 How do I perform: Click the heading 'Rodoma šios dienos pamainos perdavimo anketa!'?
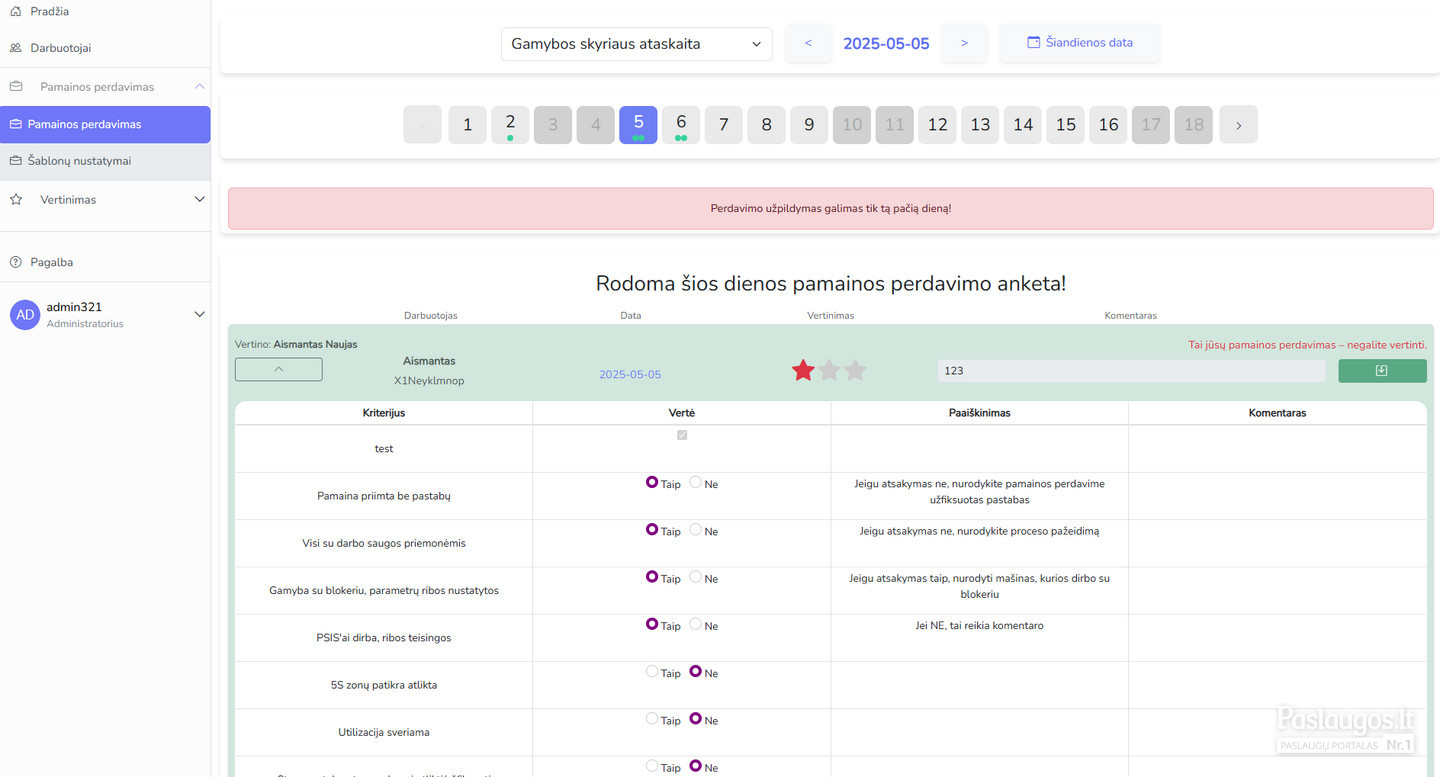coord(831,284)
